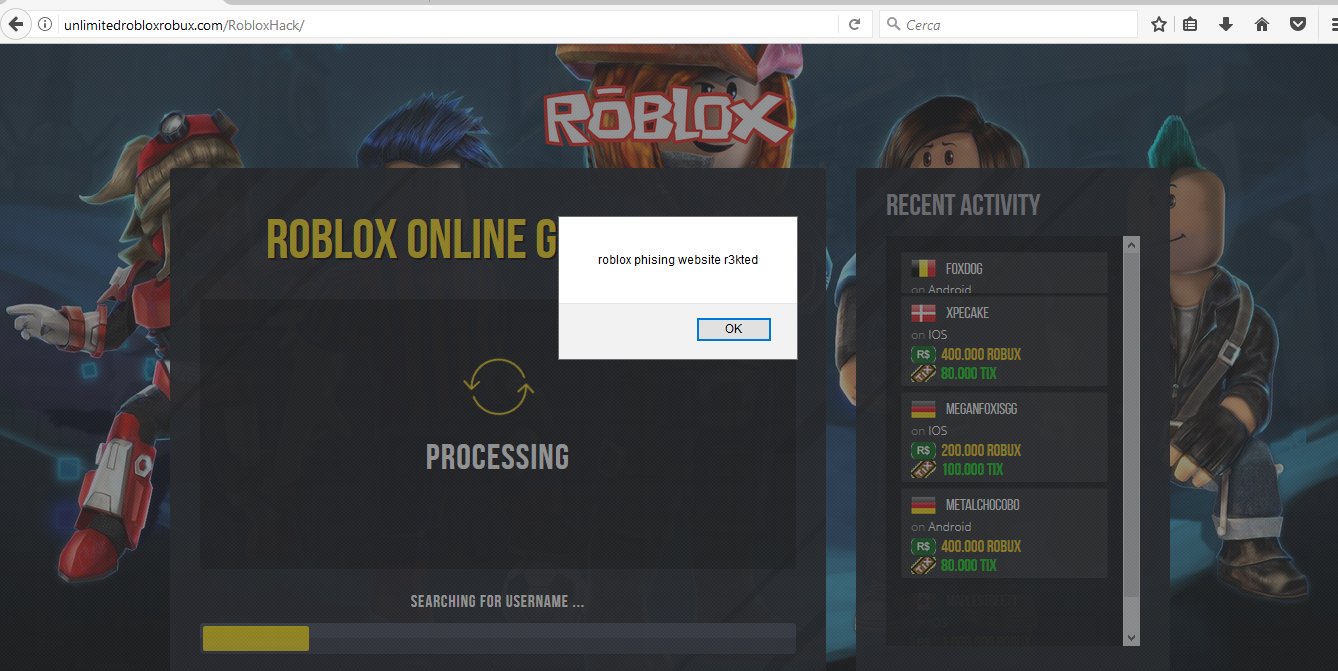Click 'on Android' under METALCHOCOBO
1338x671 pixels.
pyautogui.click(x=941, y=527)
